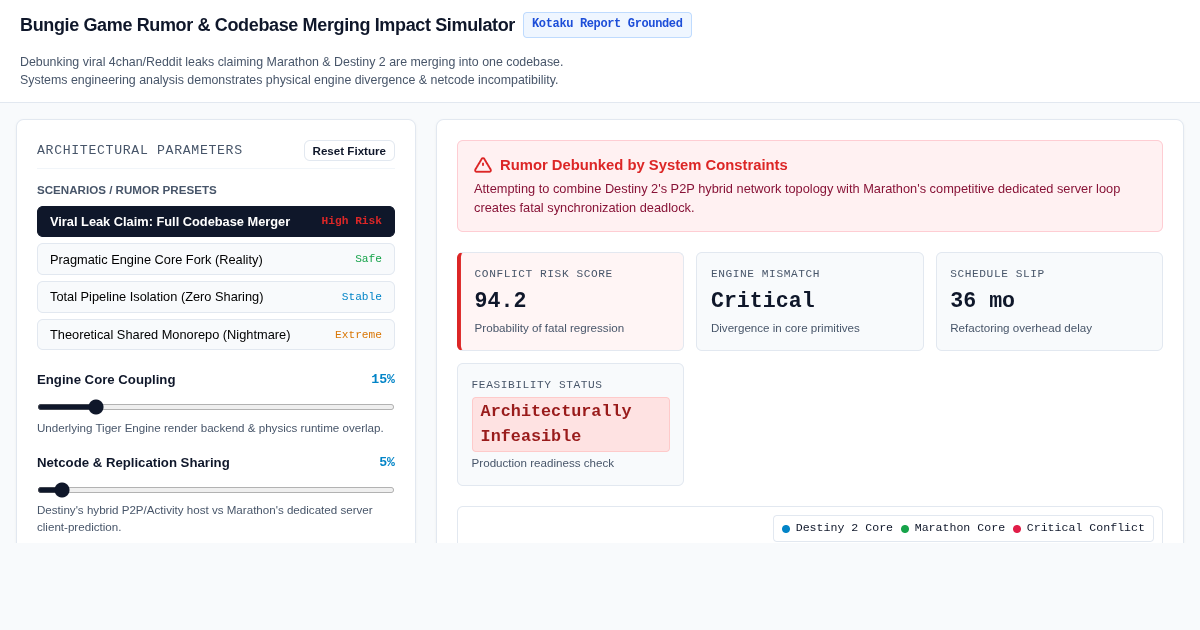Choose Total Pipeline Isolation (Zero Sharing) preset
The image size is (1200, 630).
tap(216, 297)
